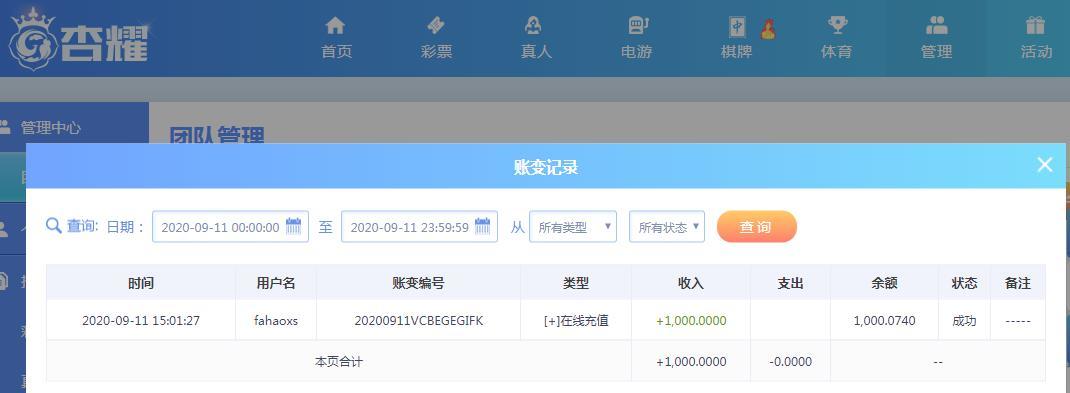Click the start date input field
Screen dimensions: 1070x393
230,227
